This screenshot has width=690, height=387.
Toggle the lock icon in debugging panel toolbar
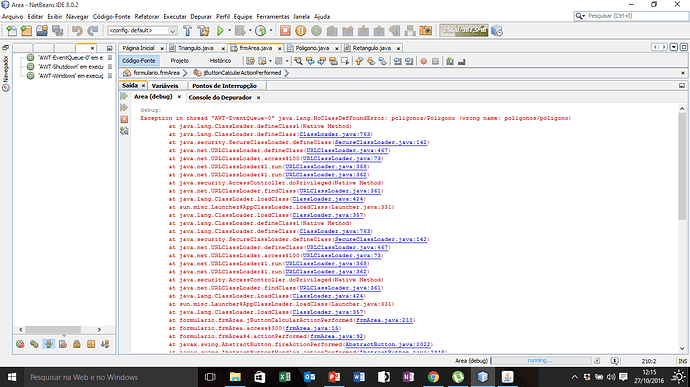pos(77,344)
